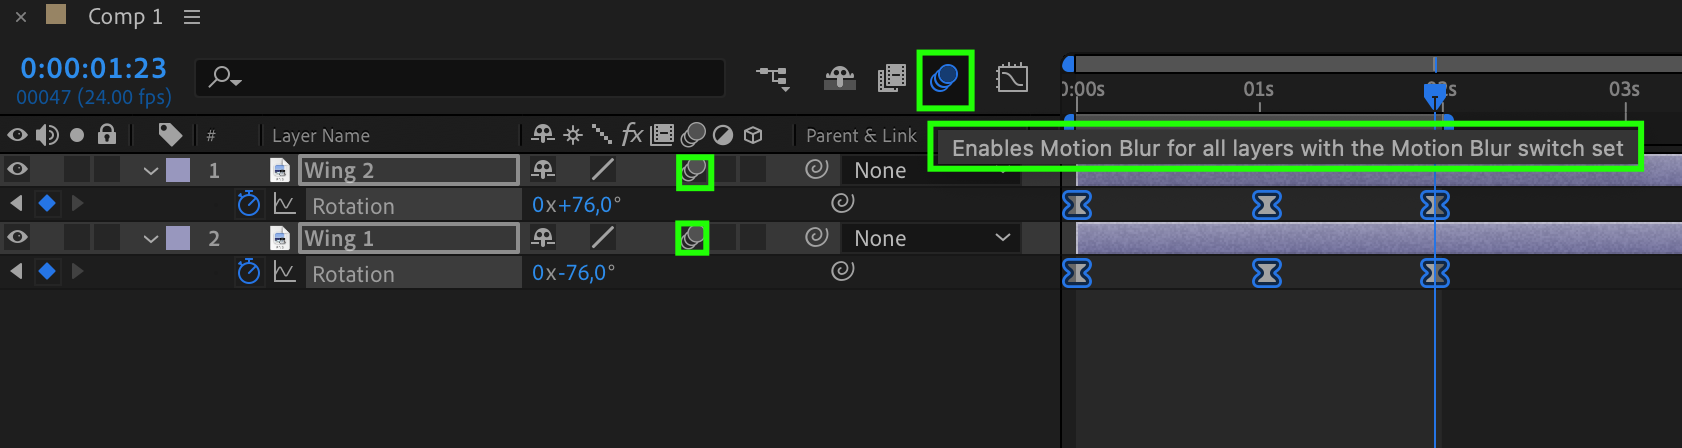This screenshot has height=448, width=1682.
Task: Toggle the Shy layers hide button
Action: [839, 78]
